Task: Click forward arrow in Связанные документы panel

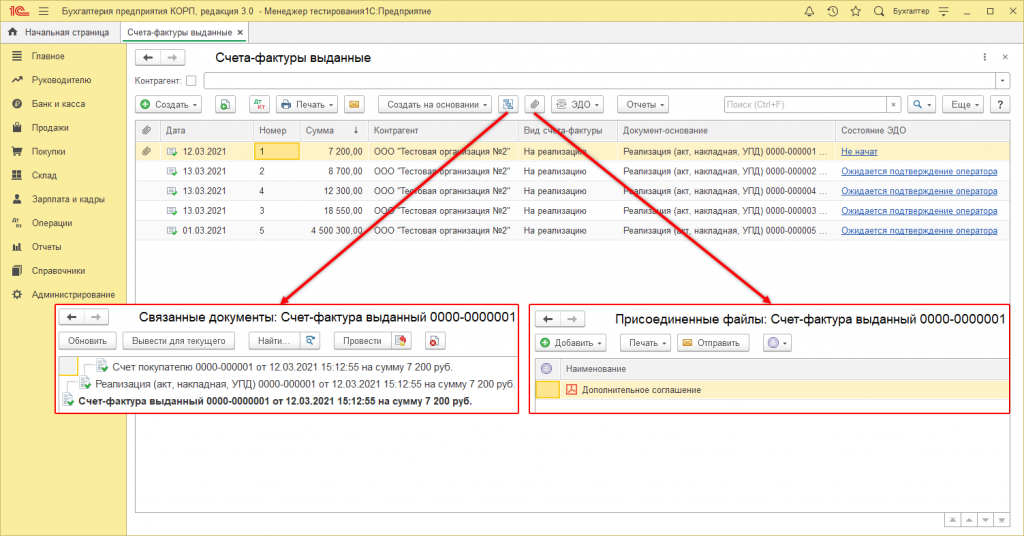Action: click(96, 317)
